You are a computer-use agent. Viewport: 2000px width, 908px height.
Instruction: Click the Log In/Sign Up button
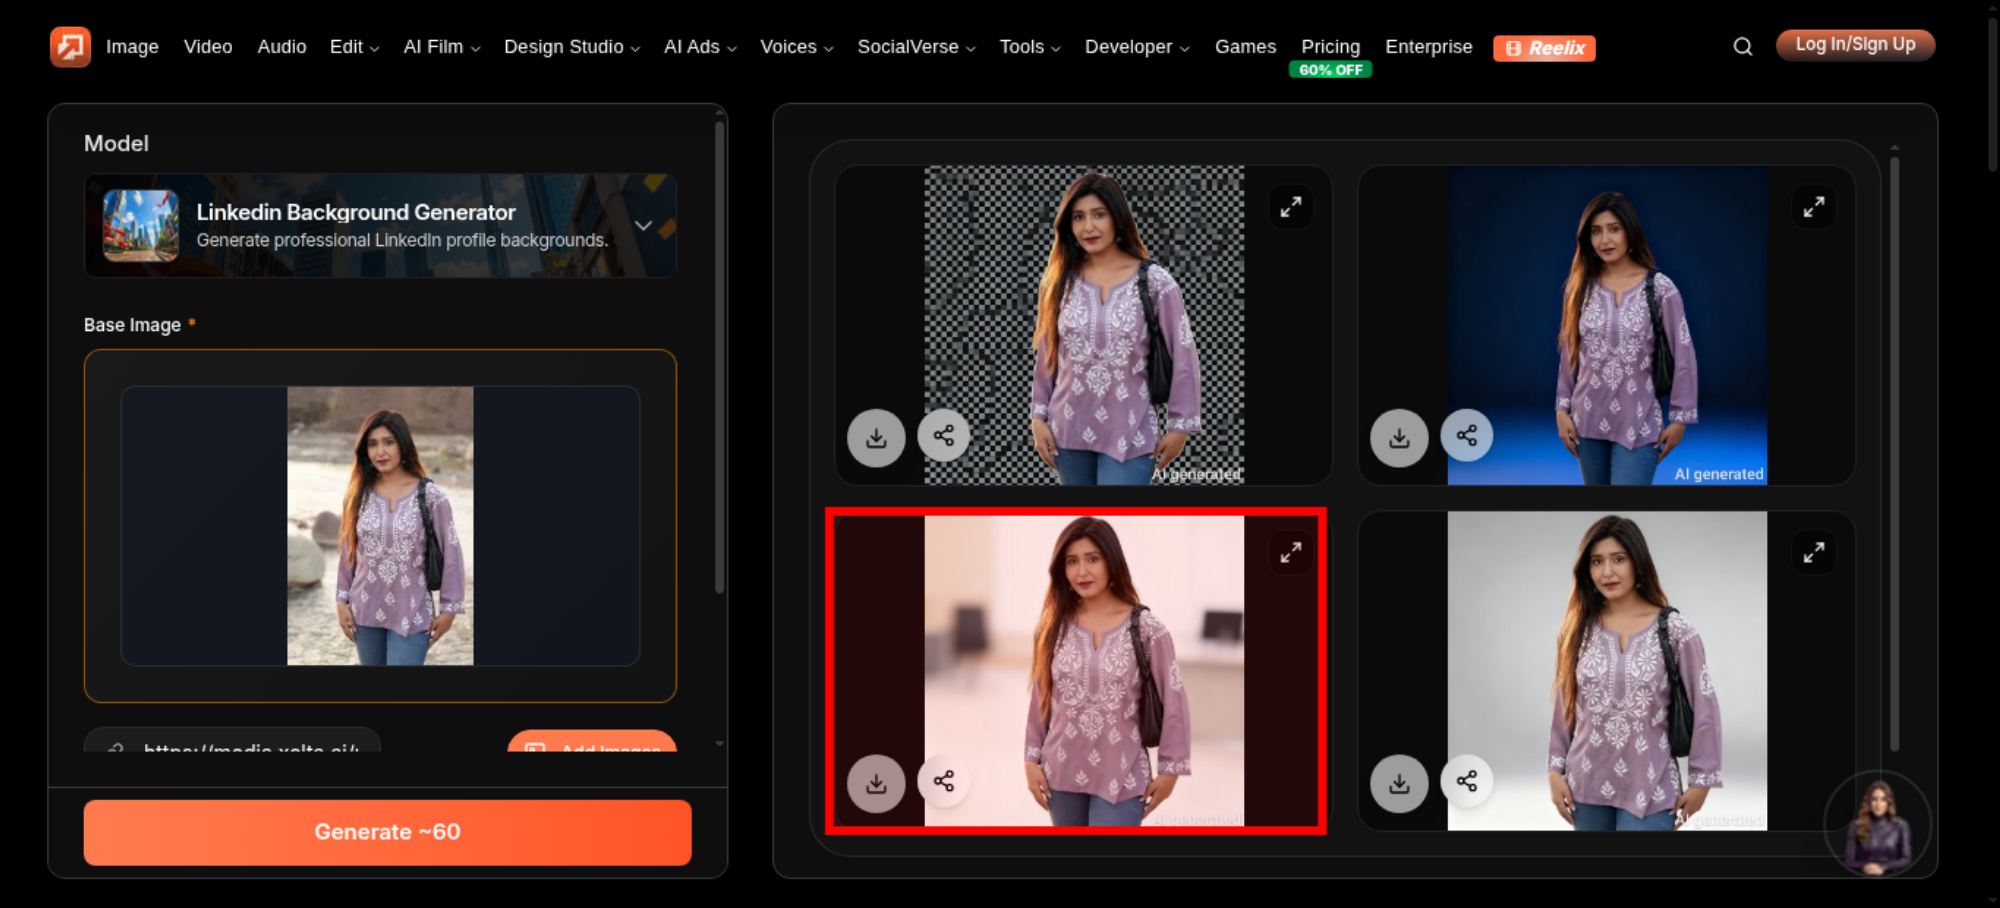1855,45
